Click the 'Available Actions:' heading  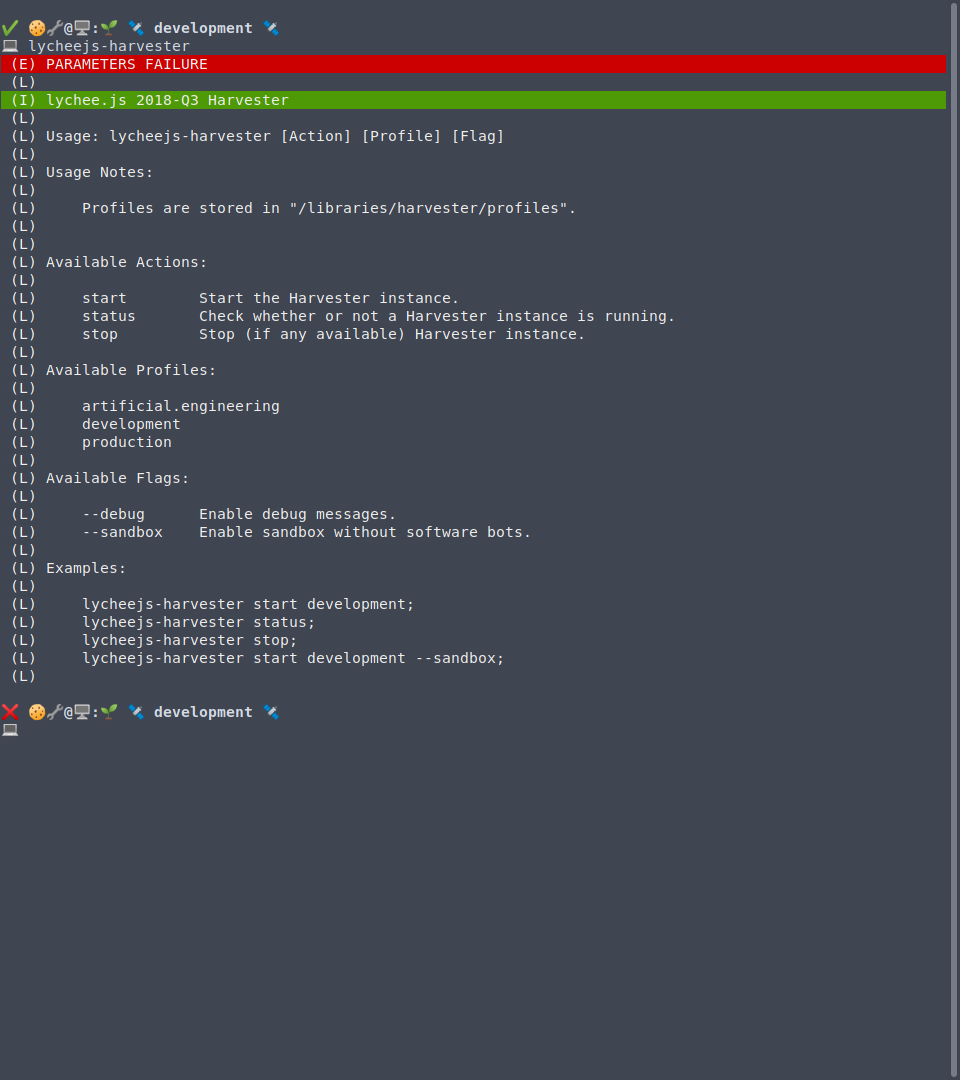pos(126,262)
